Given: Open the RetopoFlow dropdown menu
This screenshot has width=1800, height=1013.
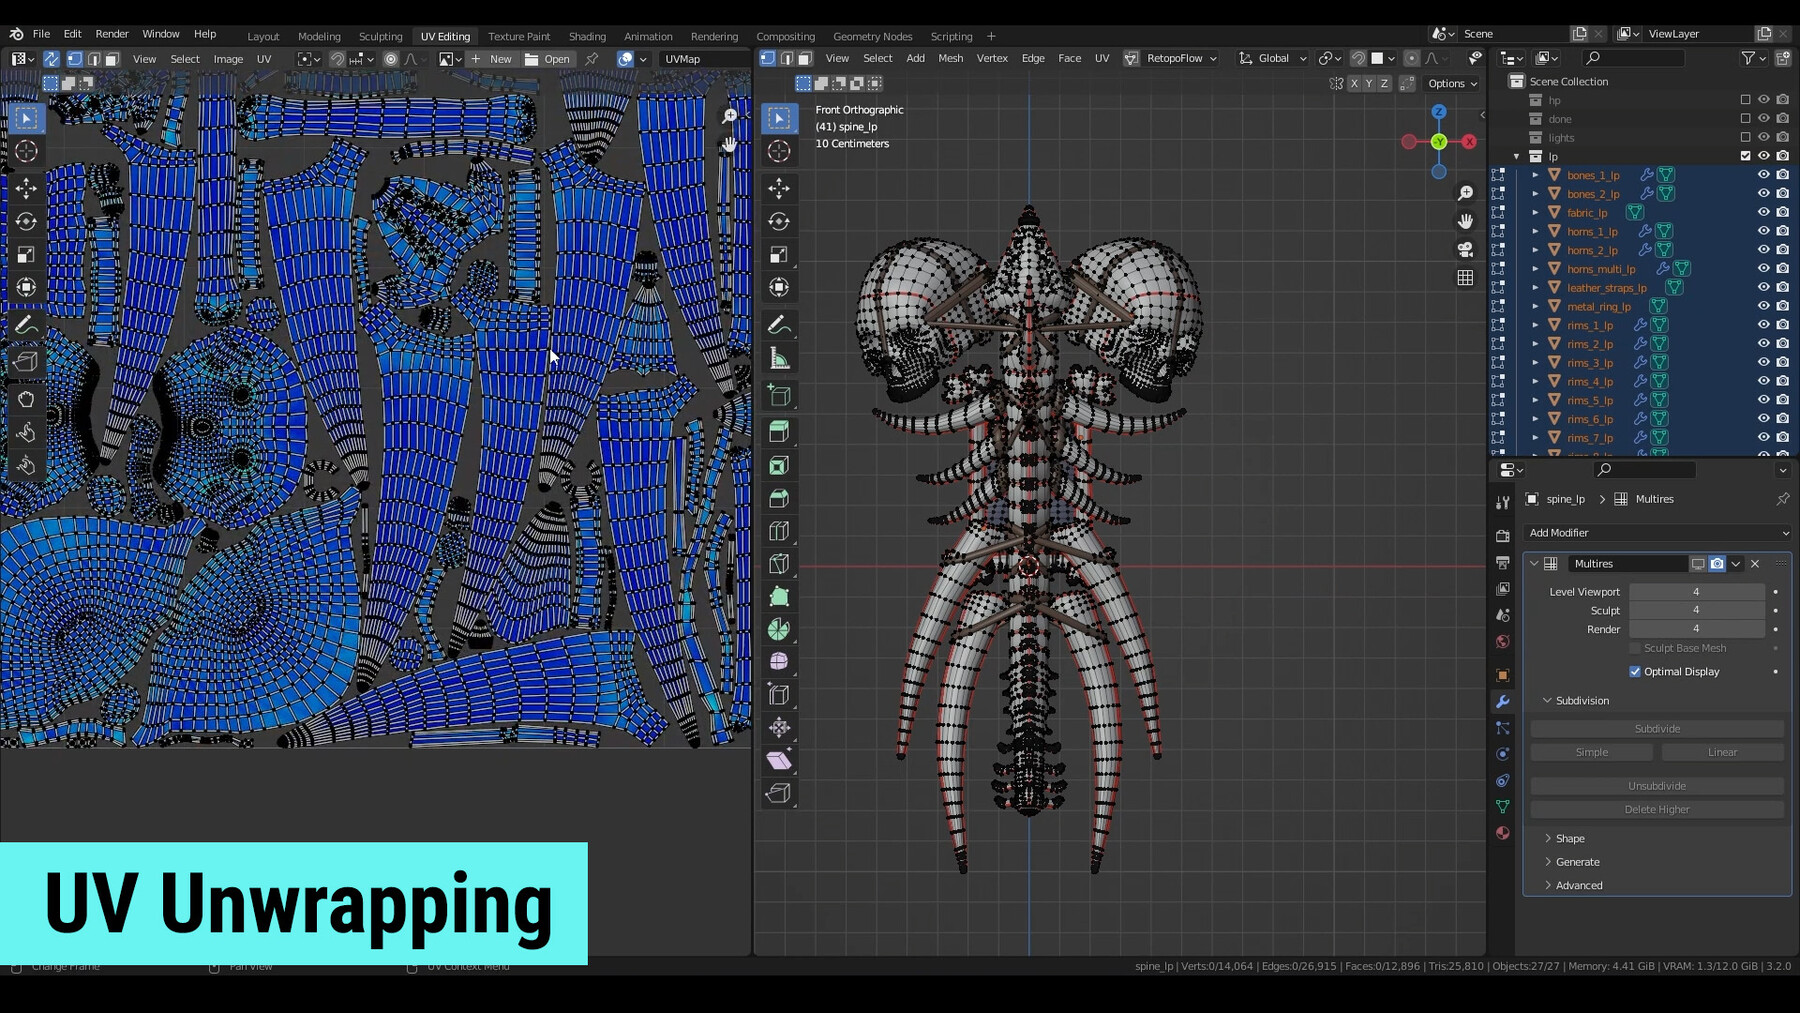Looking at the screenshot, I should pos(1180,58).
